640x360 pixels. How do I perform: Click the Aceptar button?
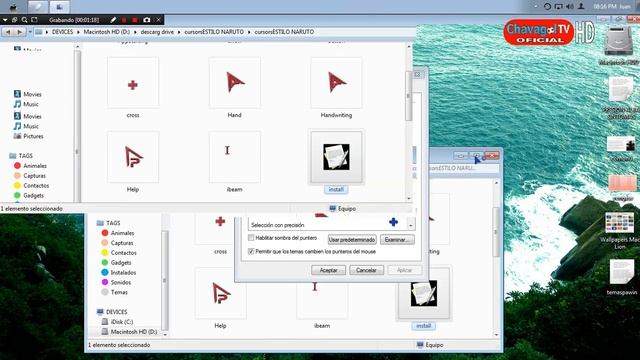point(329,270)
